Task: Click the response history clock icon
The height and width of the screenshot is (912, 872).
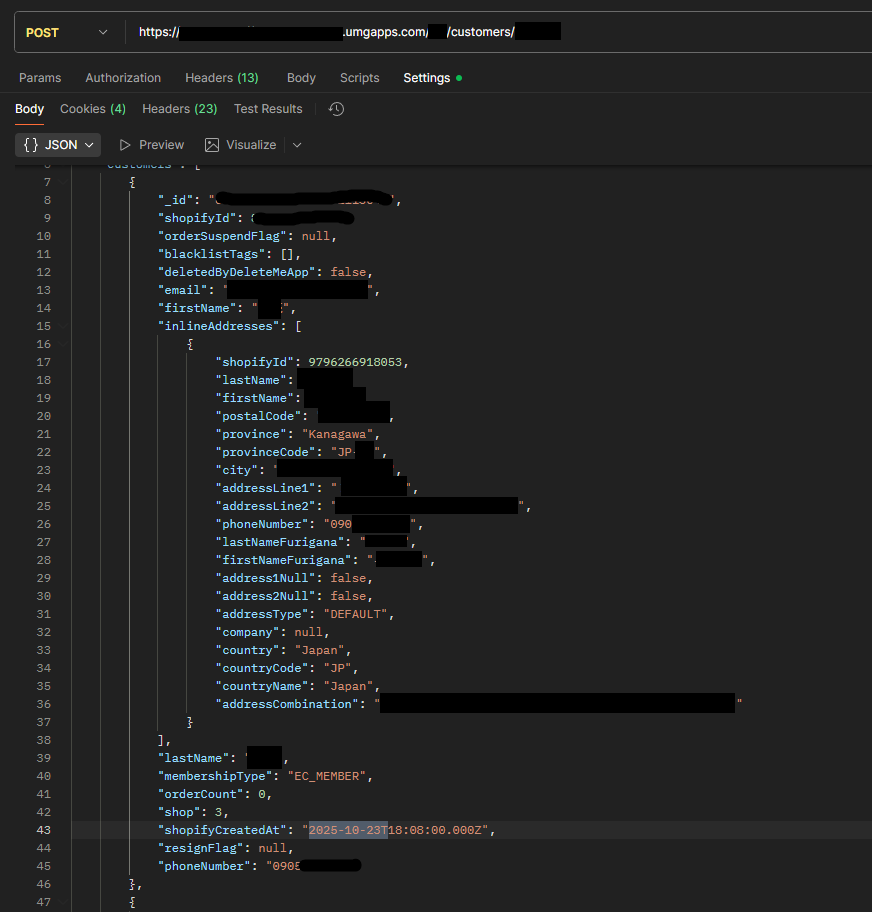Action: point(336,109)
